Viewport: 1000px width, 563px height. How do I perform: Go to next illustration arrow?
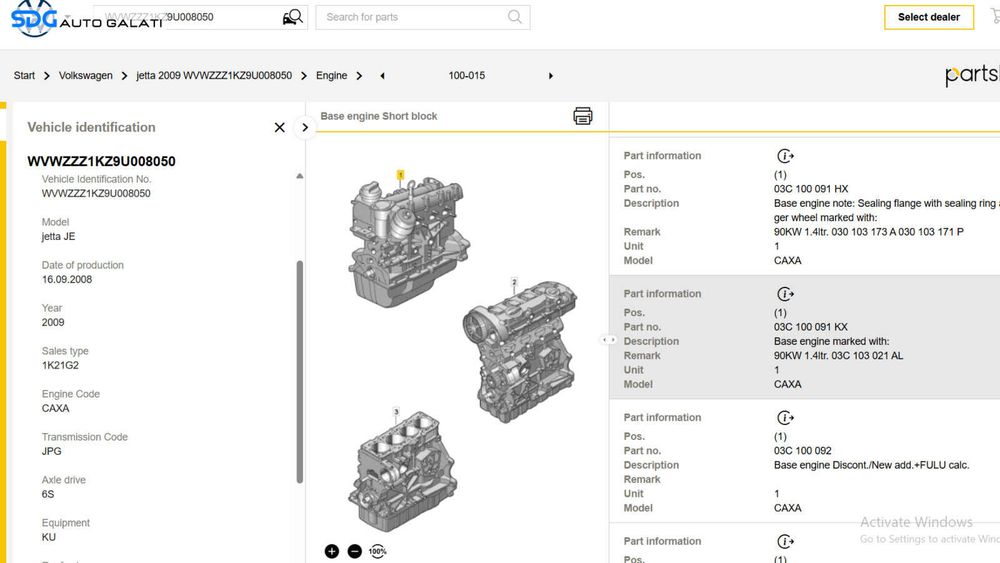pyautogui.click(x=550, y=76)
